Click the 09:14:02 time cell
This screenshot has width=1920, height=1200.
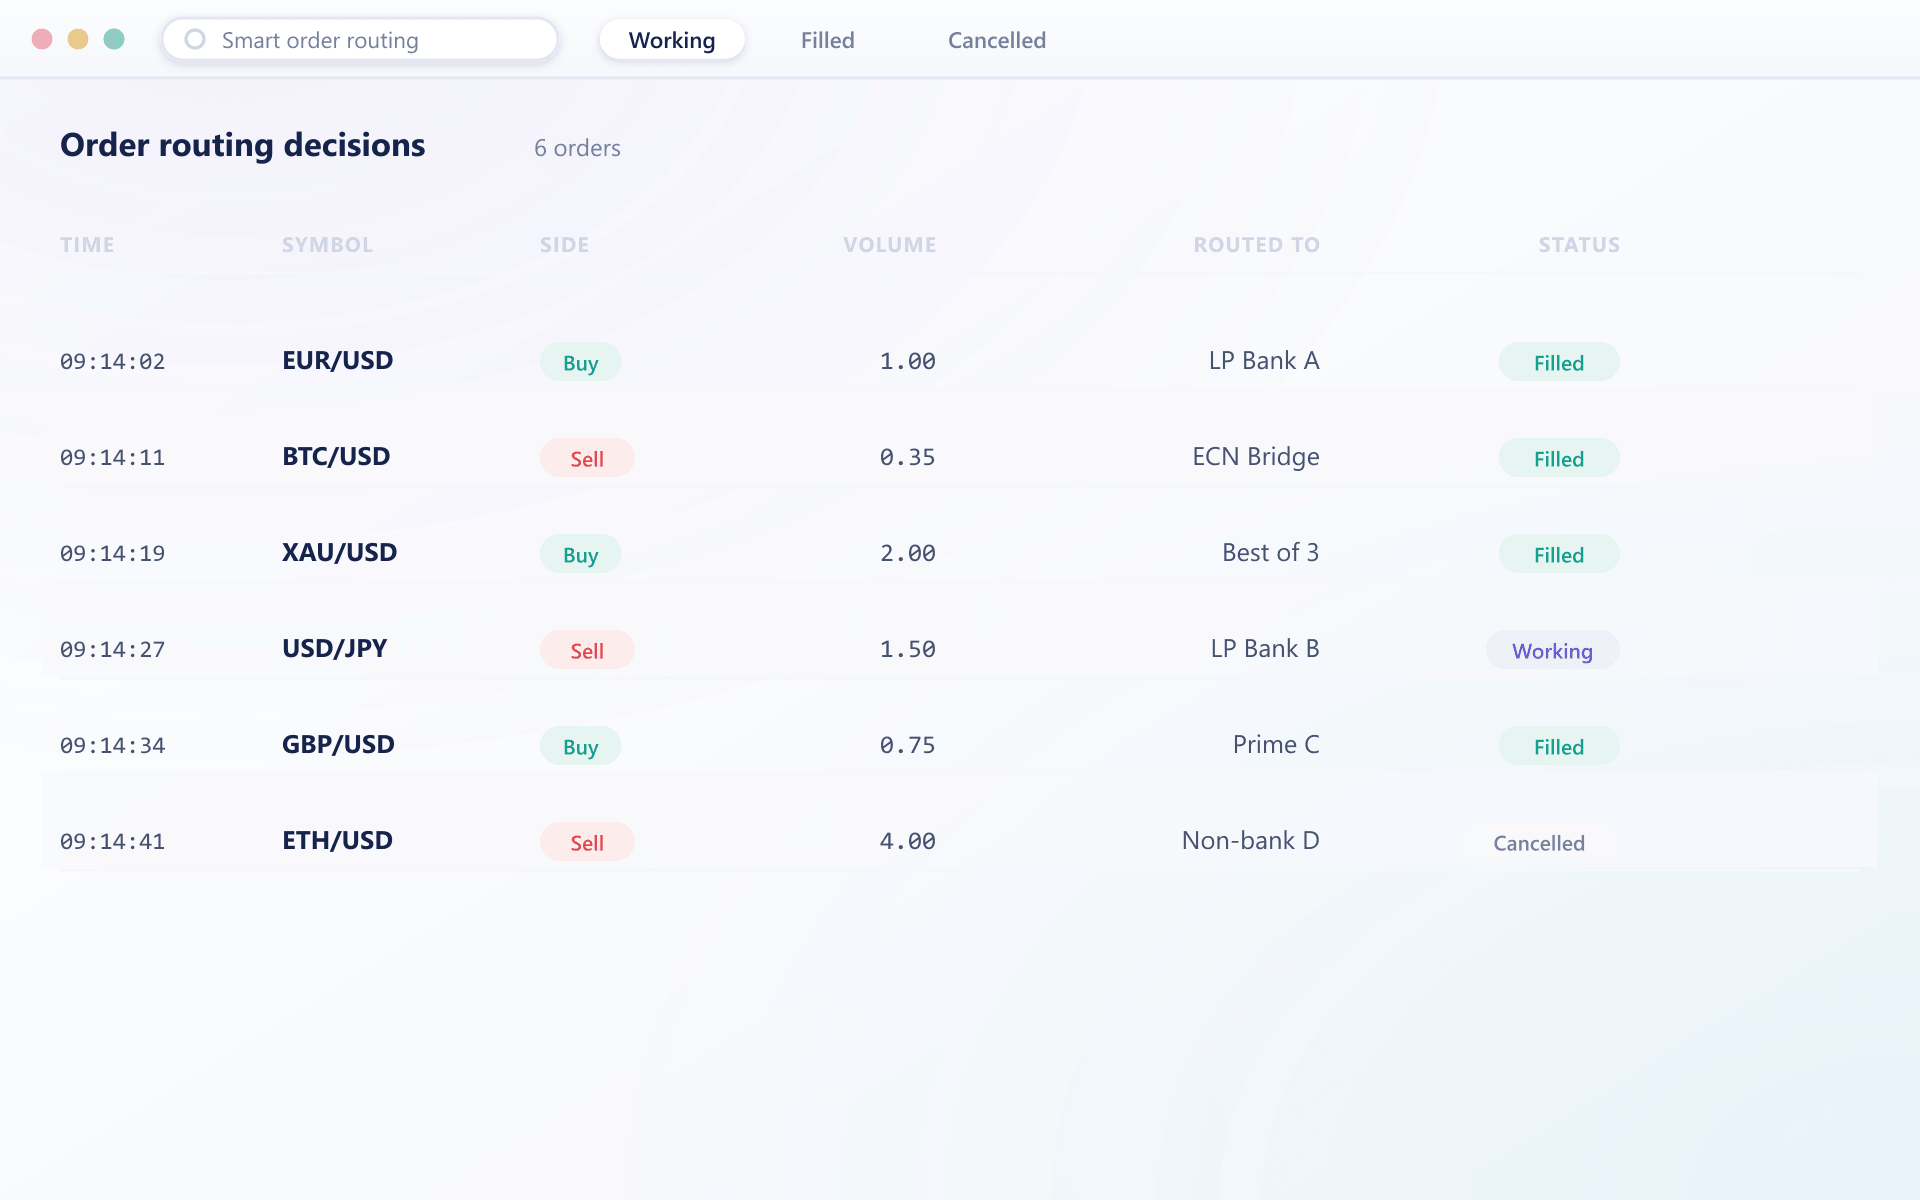pos(112,361)
